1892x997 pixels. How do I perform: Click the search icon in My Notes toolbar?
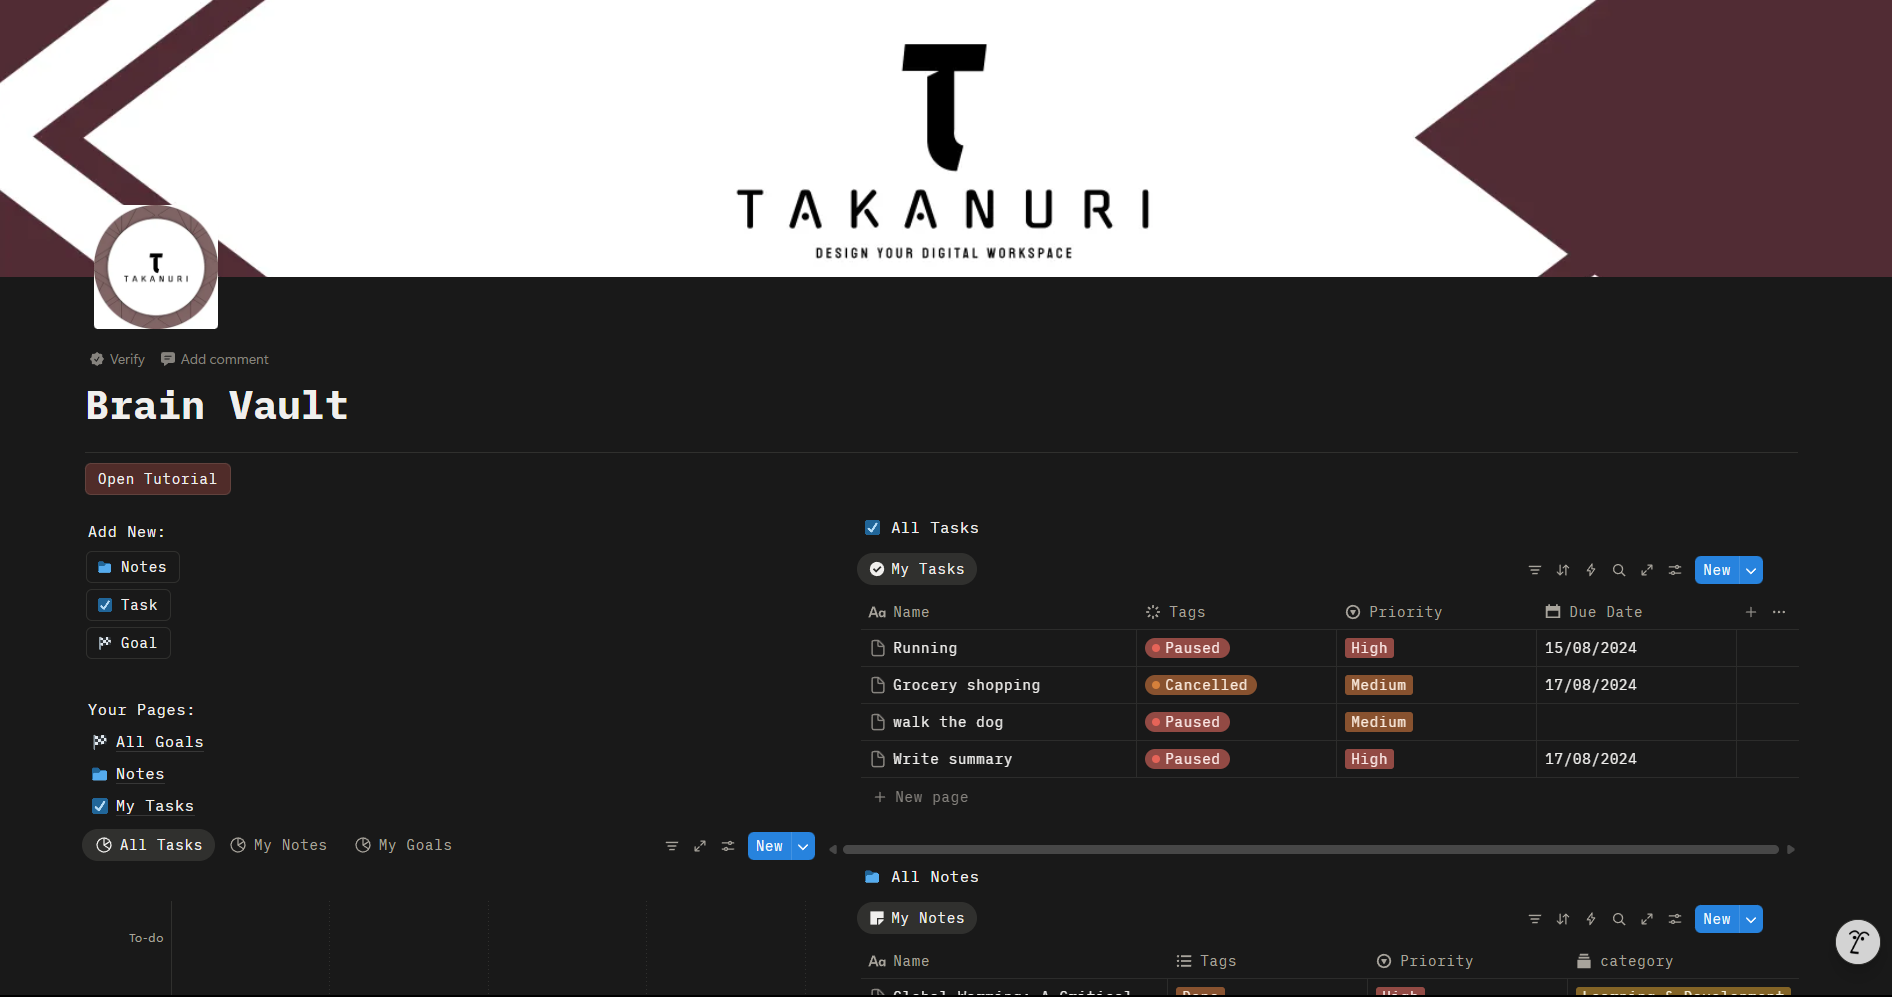click(x=1619, y=919)
